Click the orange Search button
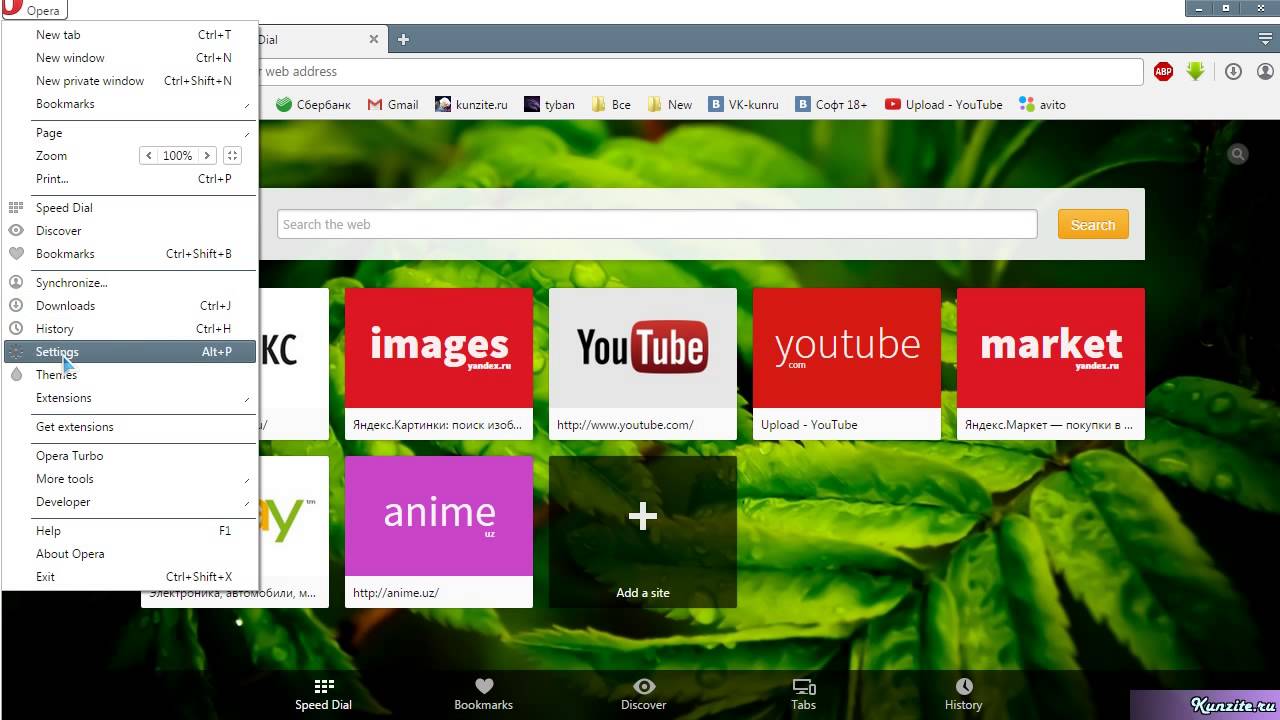The height and width of the screenshot is (720, 1280). click(1093, 225)
